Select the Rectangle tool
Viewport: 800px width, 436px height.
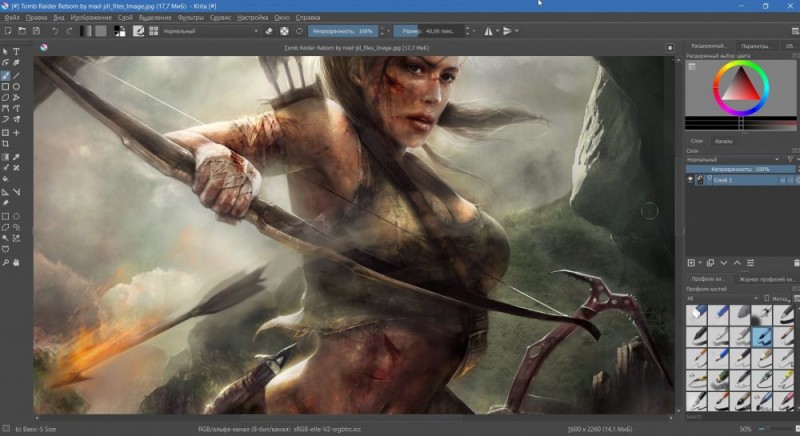coord(5,87)
